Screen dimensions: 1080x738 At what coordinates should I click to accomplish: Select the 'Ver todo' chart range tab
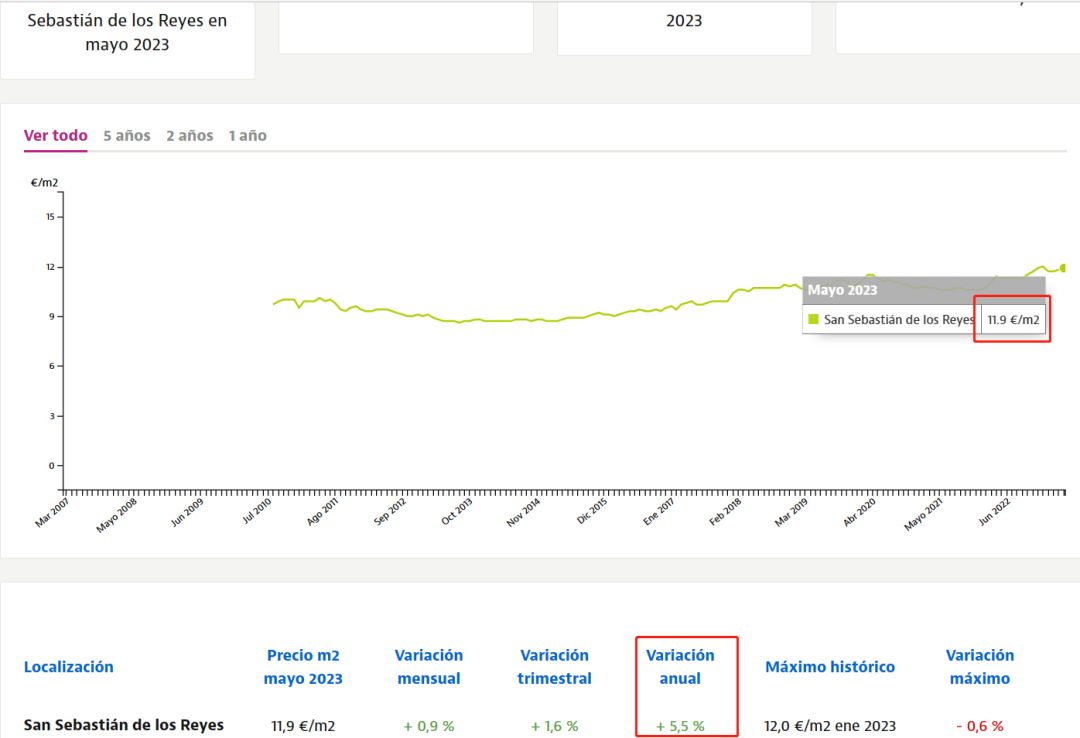point(56,136)
